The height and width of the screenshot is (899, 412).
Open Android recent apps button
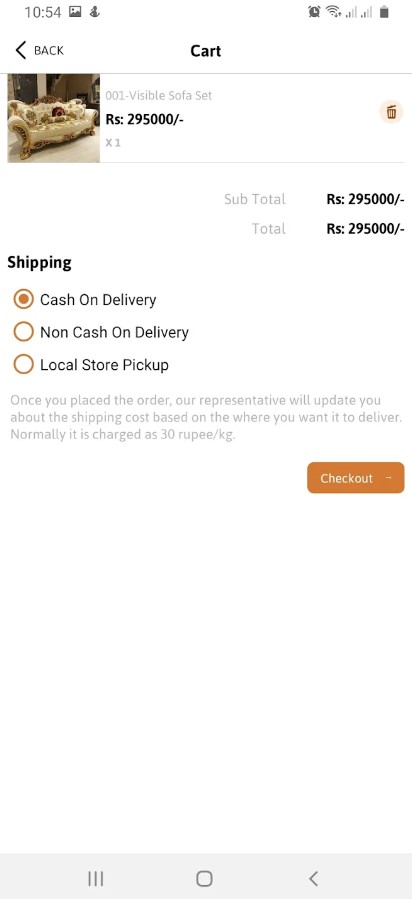click(96, 878)
